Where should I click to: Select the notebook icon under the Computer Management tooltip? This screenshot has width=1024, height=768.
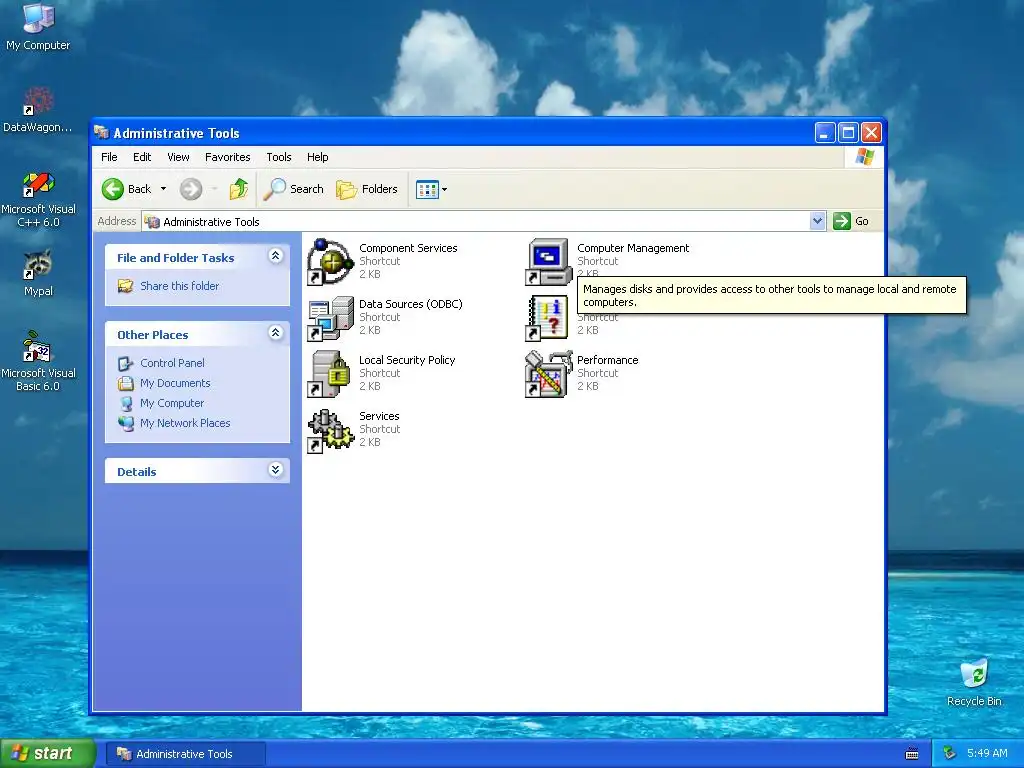(549, 318)
